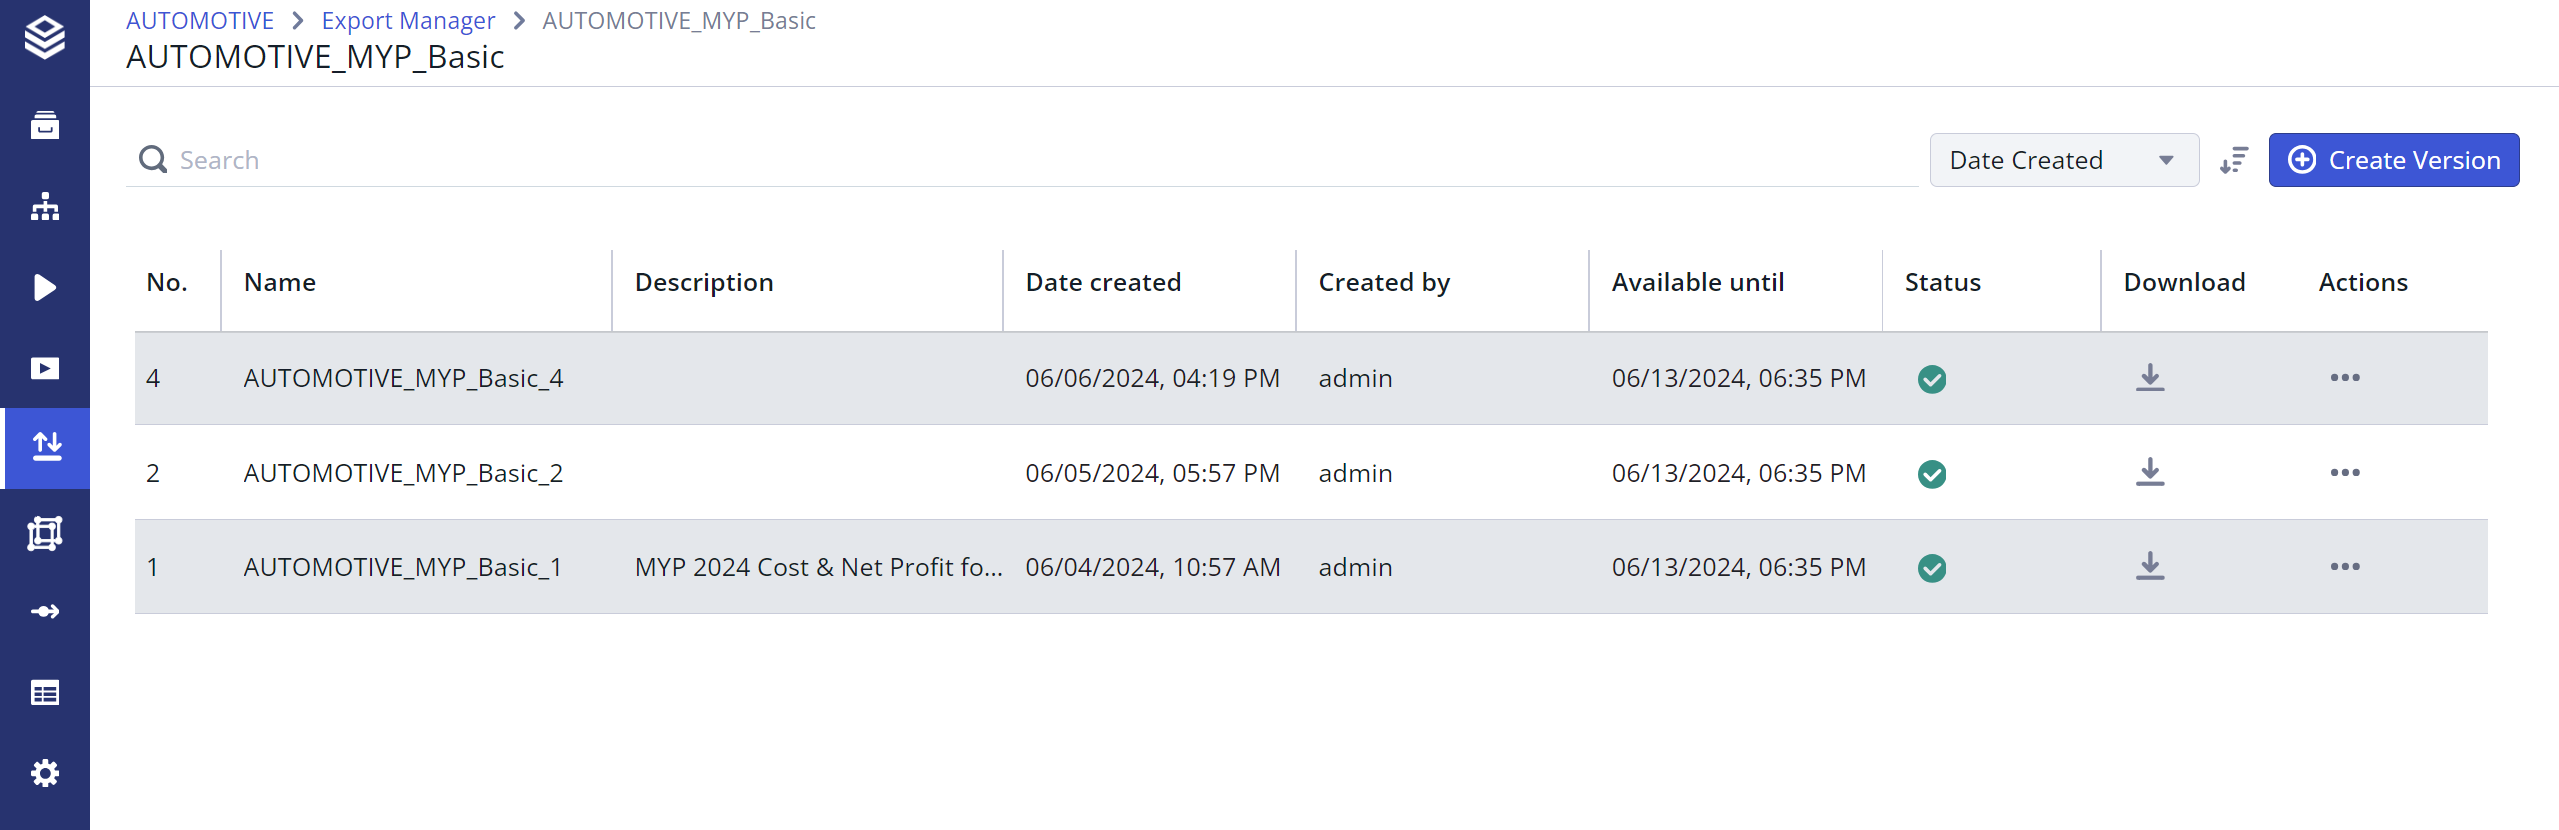Open the archive box sidebar icon
Viewport: 2559px width, 830px height.
click(x=45, y=125)
